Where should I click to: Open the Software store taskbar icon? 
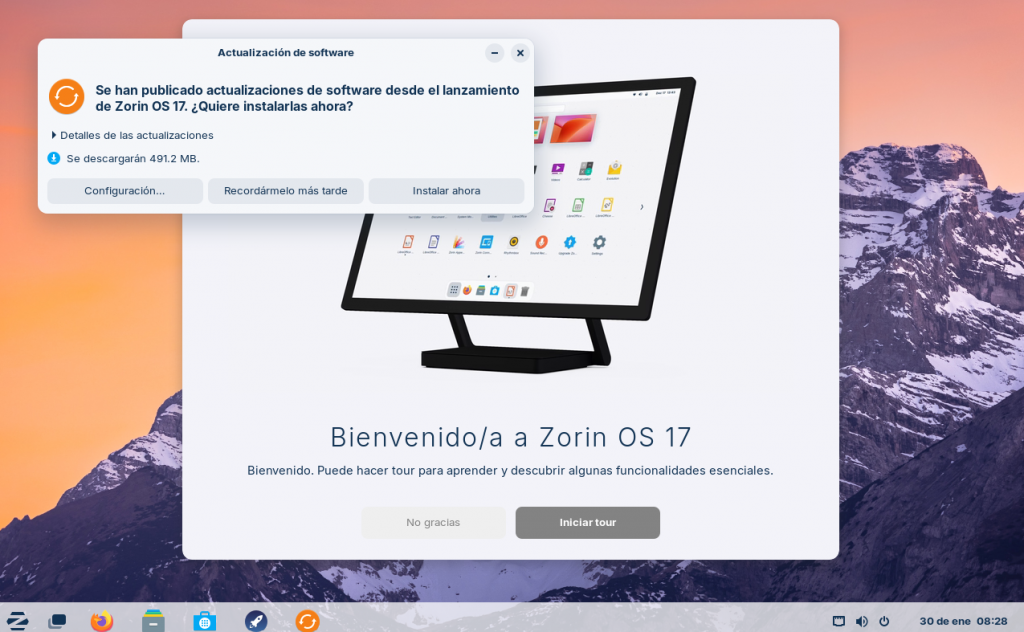(205, 621)
